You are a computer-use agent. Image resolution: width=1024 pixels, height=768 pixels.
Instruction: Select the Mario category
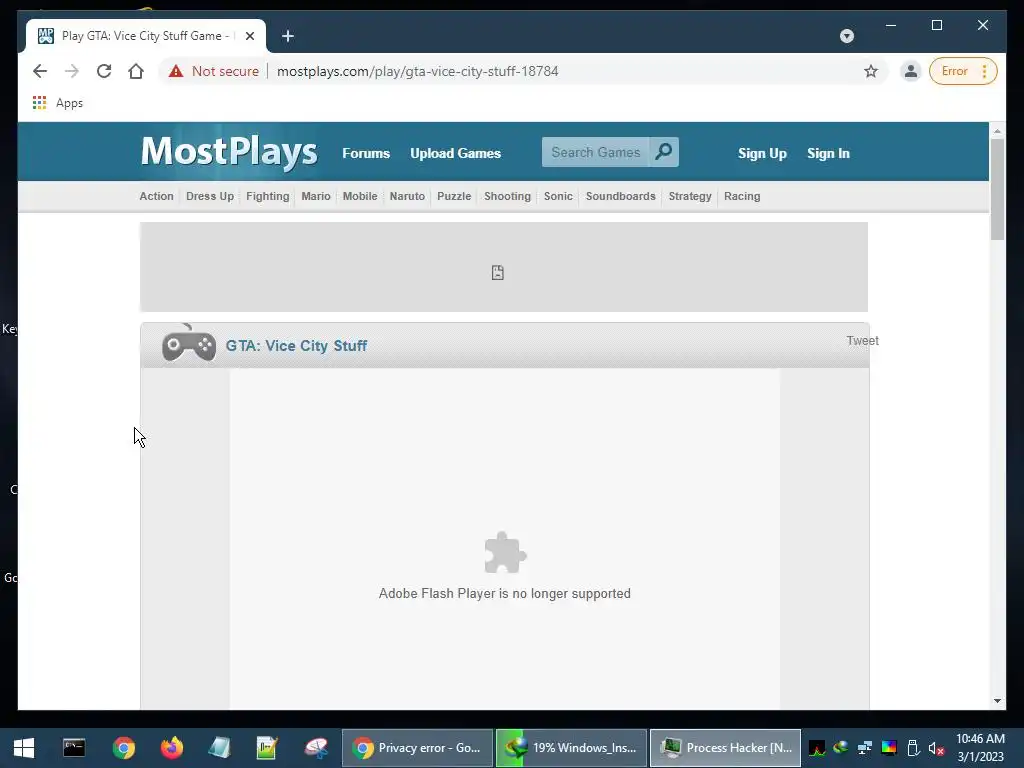click(x=316, y=196)
